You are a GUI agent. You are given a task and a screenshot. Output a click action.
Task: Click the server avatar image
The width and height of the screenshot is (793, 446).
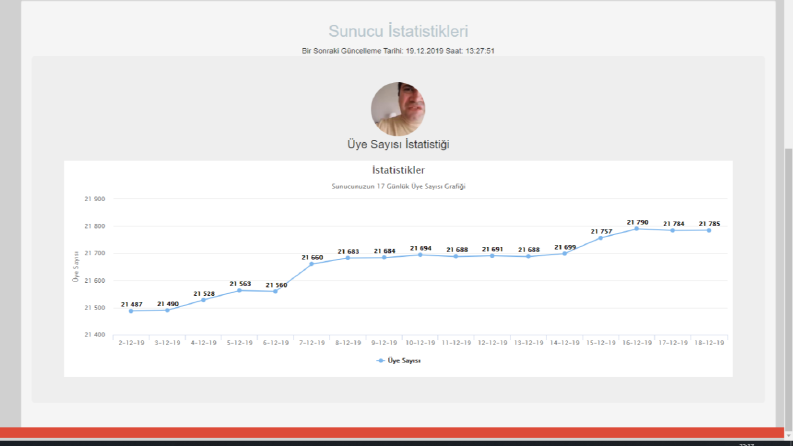pyautogui.click(x=398, y=109)
